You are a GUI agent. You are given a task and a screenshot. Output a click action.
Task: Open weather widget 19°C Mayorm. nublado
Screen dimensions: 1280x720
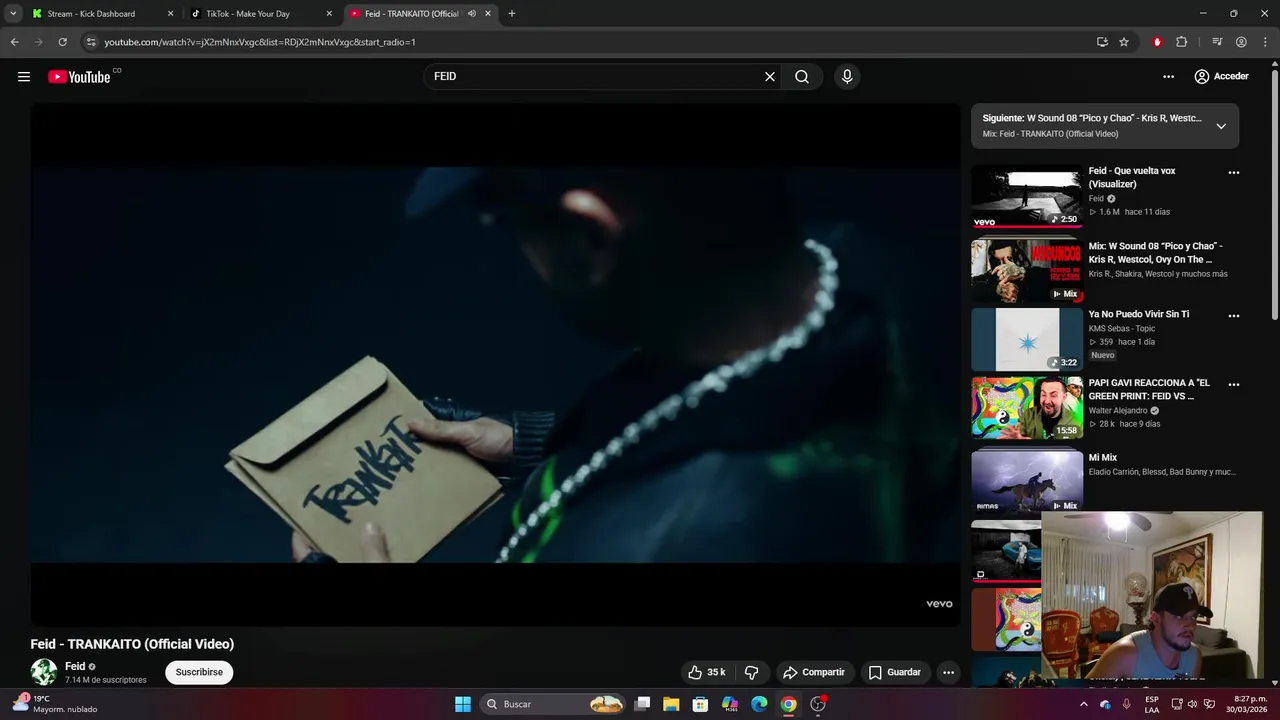point(55,704)
